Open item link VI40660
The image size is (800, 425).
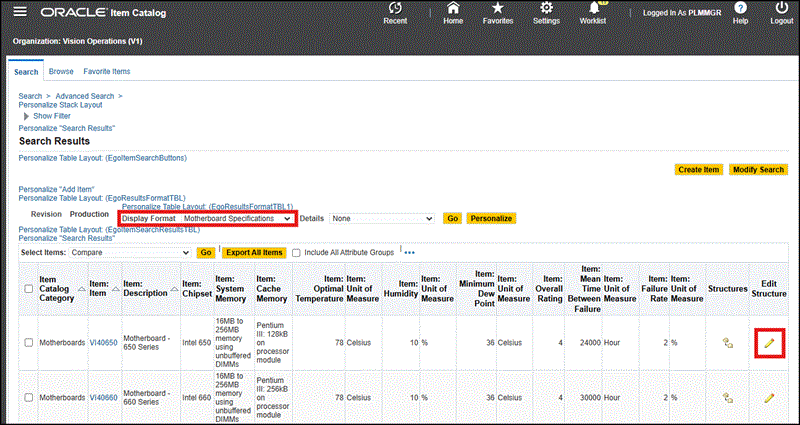click(104, 397)
